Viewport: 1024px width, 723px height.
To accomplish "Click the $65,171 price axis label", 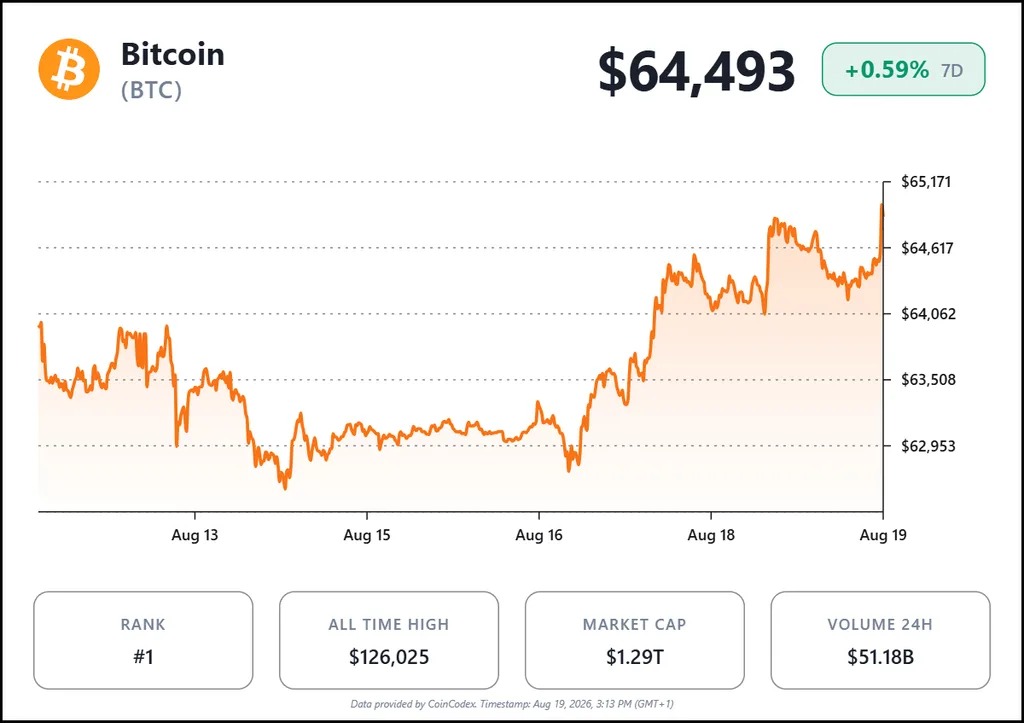I will pos(926,182).
